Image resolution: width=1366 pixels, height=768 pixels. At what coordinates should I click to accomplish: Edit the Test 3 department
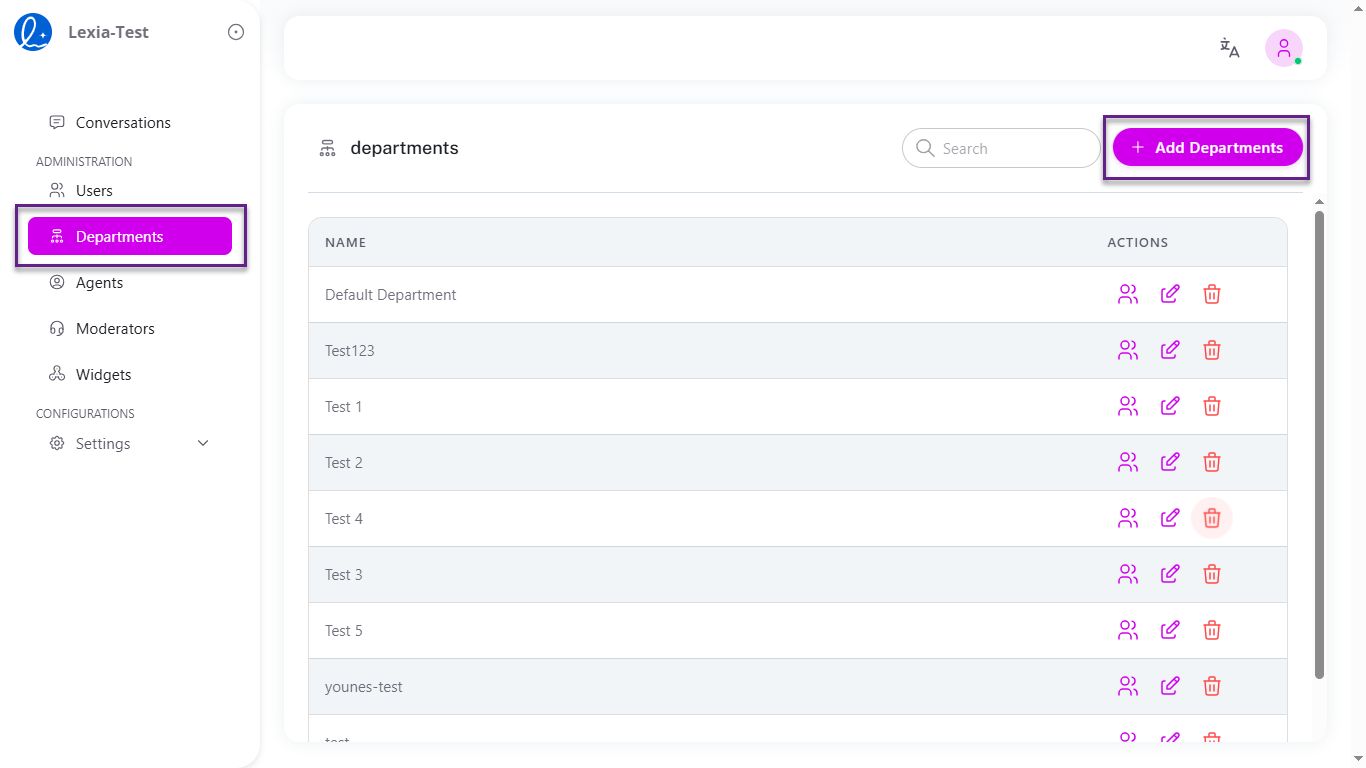pyautogui.click(x=1170, y=574)
